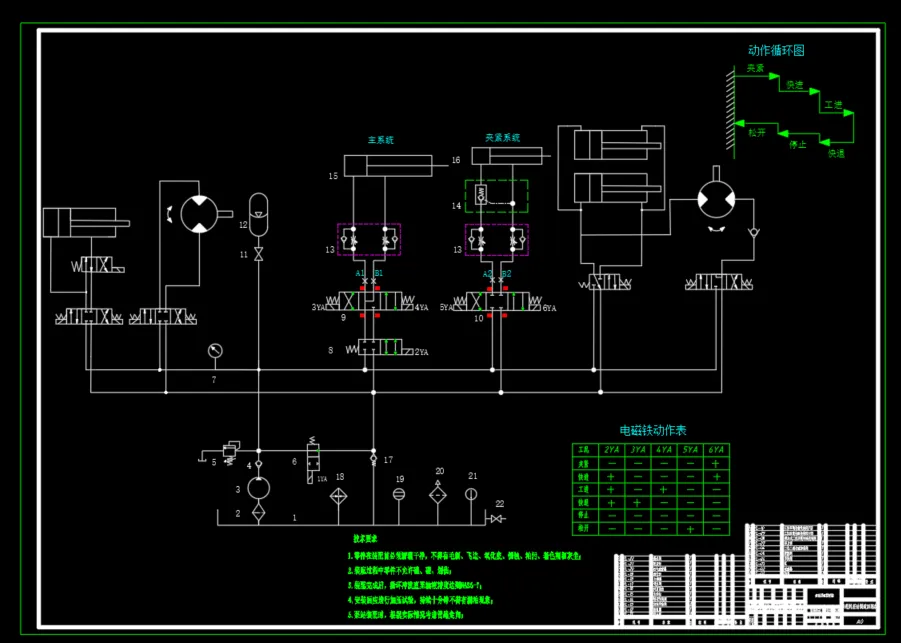Select the 夹紧 label in the cycle diagram
The image size is (901, 643).
(756, 68)
